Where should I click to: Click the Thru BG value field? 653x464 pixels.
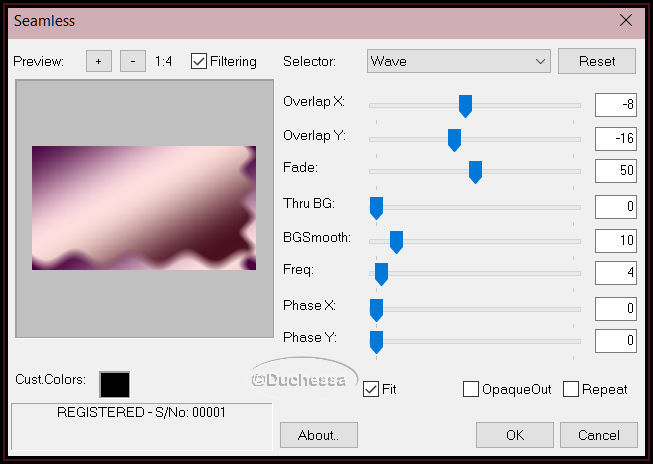pos(616,207)
